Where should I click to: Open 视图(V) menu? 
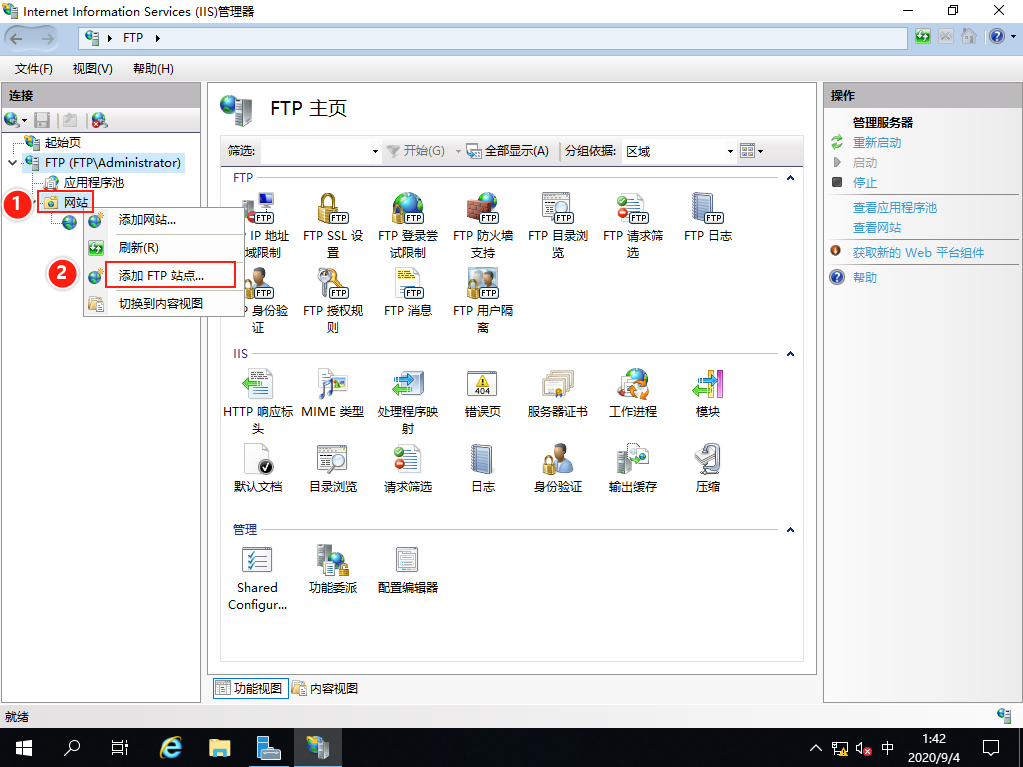[93, 68]
